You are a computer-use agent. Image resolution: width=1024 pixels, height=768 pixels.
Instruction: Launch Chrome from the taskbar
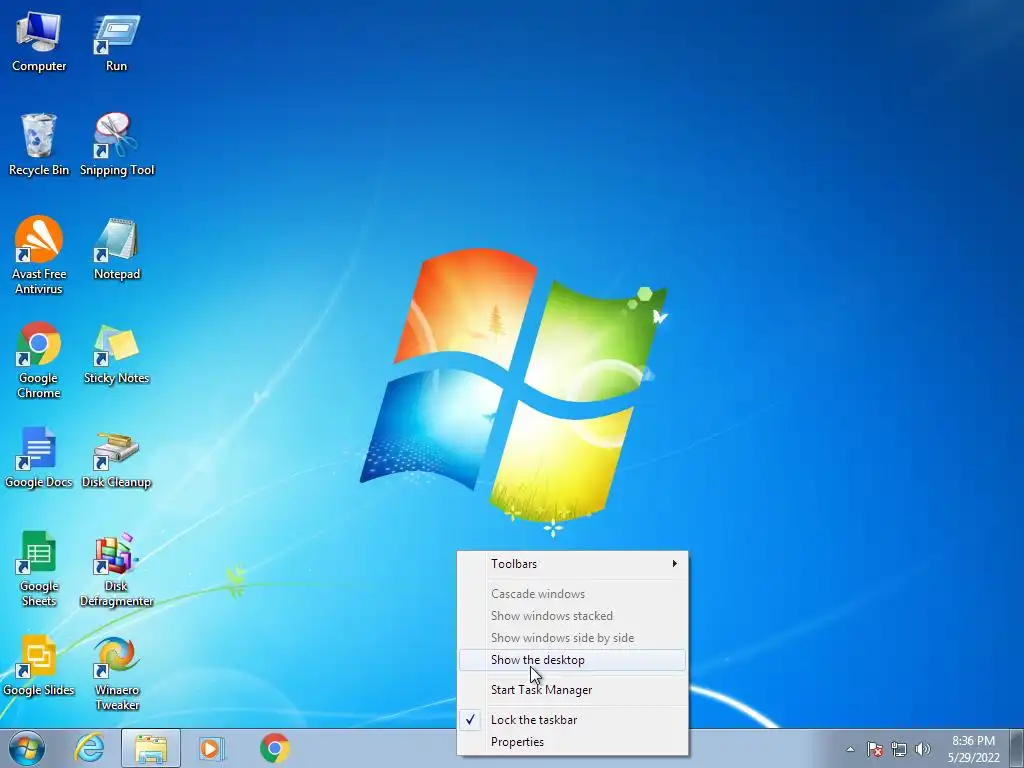(x=274, y=748)
